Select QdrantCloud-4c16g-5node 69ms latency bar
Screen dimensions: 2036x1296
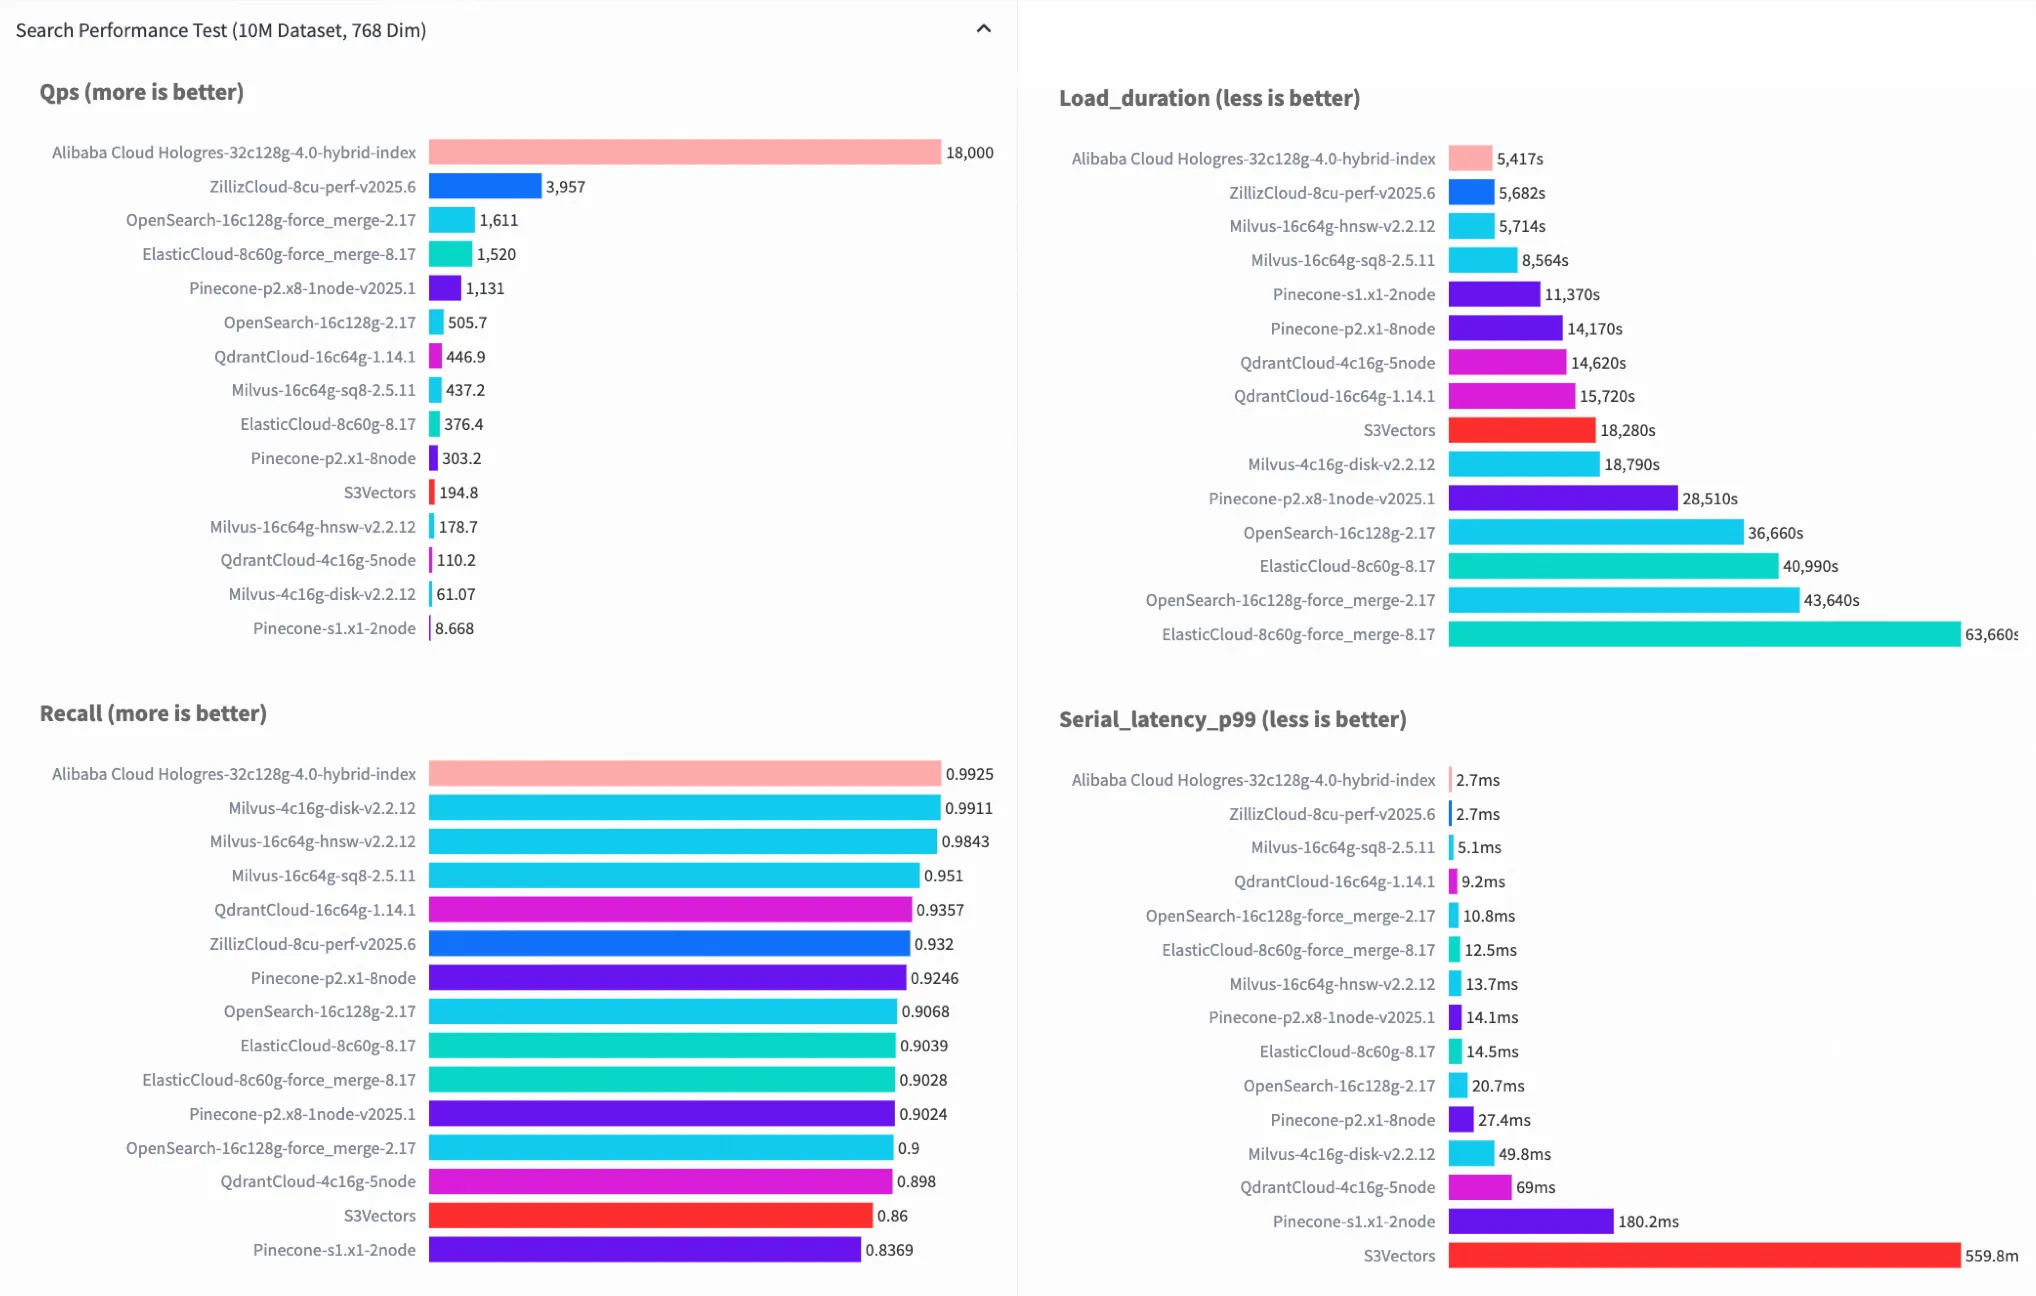tap(1479, 1187)
